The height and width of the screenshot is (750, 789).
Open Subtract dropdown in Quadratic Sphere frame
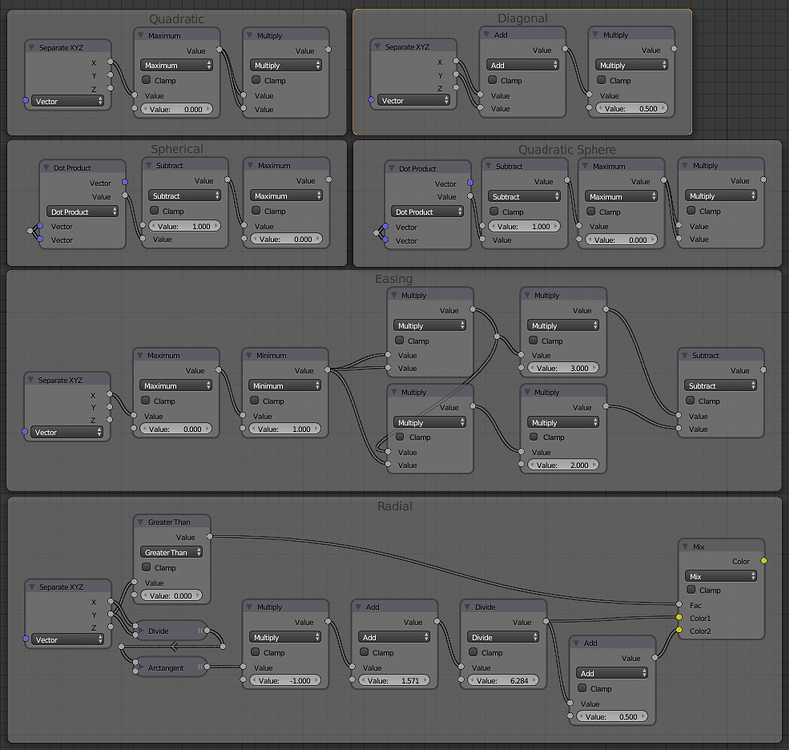[x=524, y=196]
